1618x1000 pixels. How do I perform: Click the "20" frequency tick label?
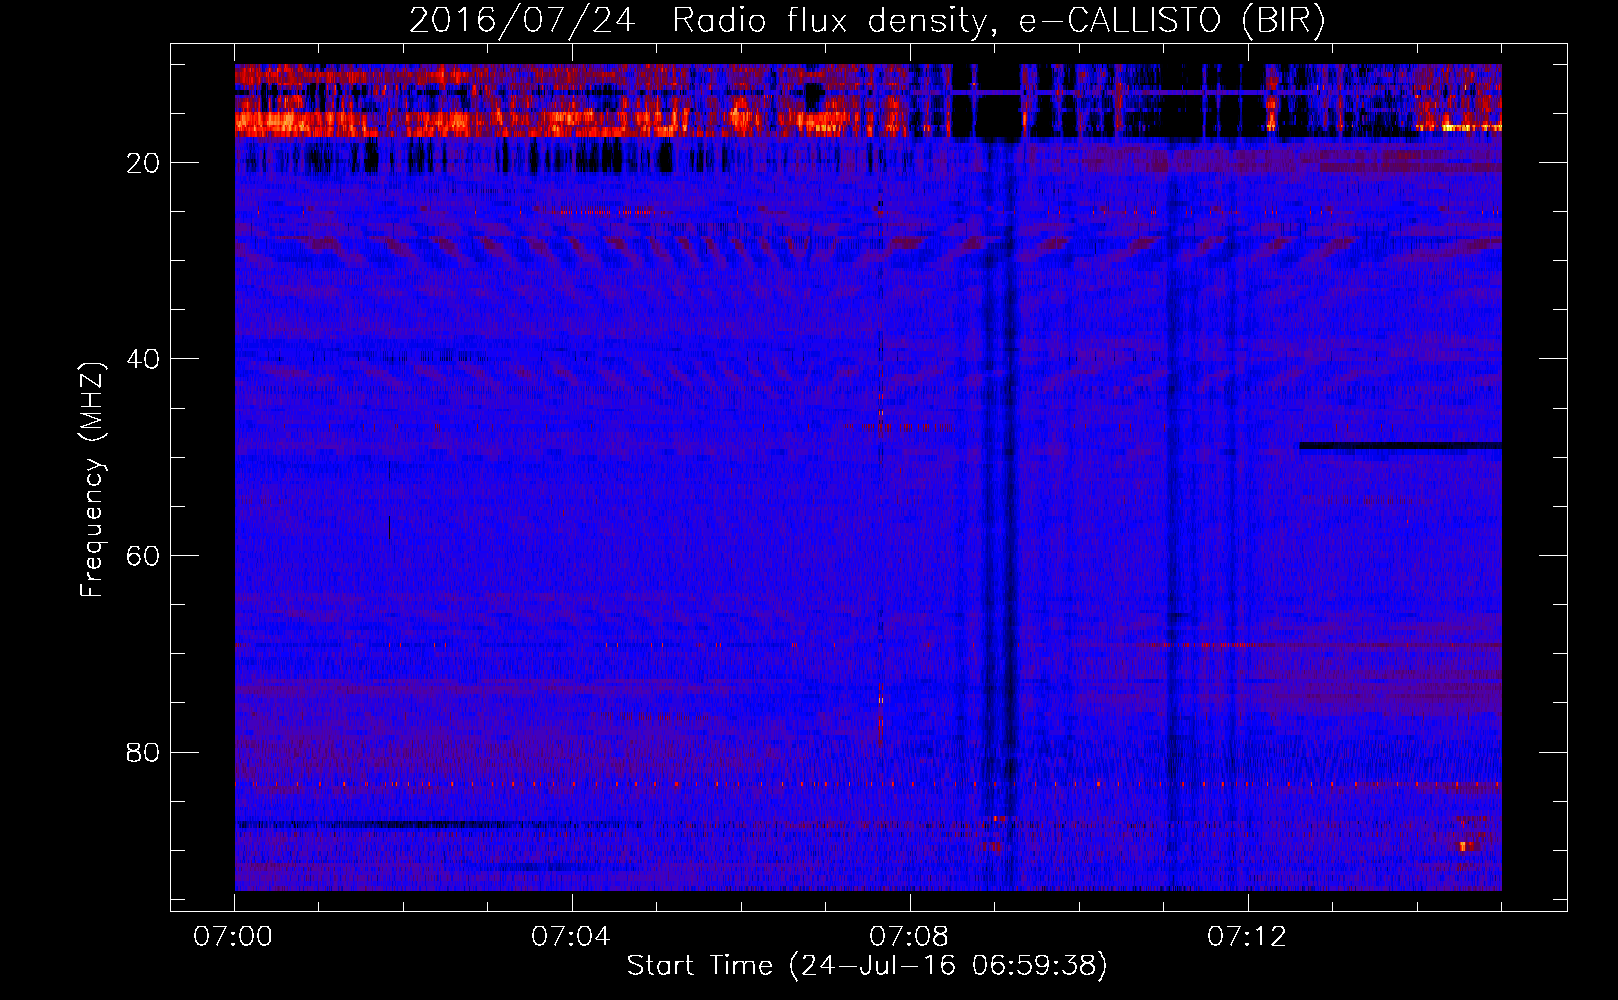144,163
